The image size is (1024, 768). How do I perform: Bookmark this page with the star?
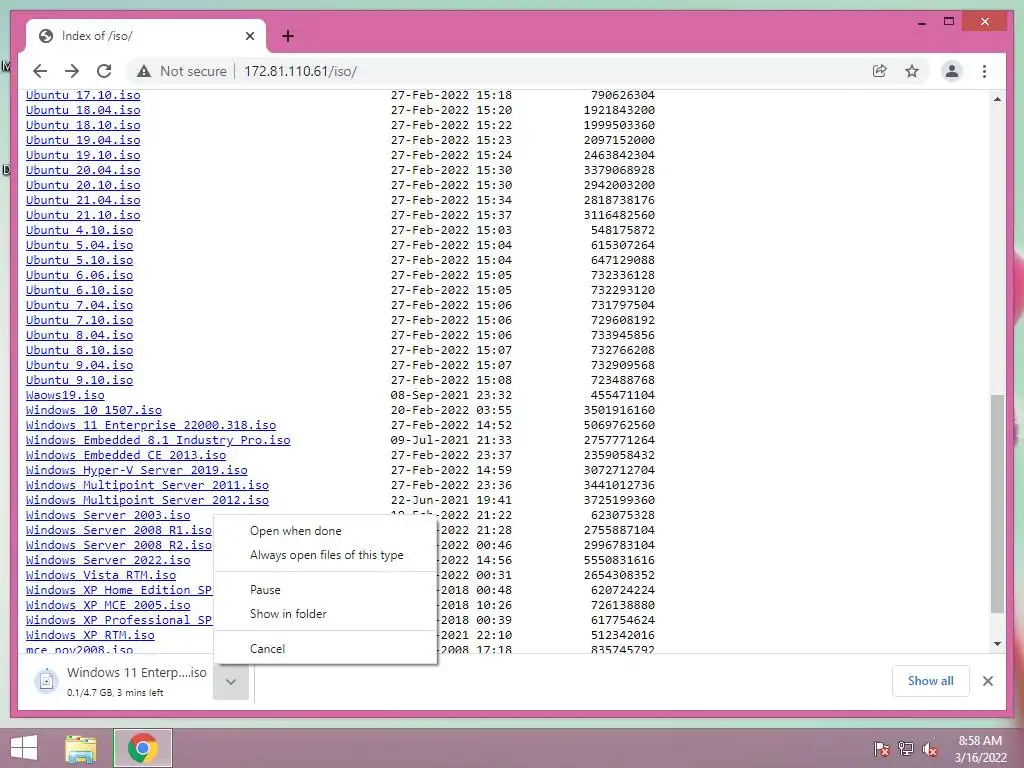(912, 71)
